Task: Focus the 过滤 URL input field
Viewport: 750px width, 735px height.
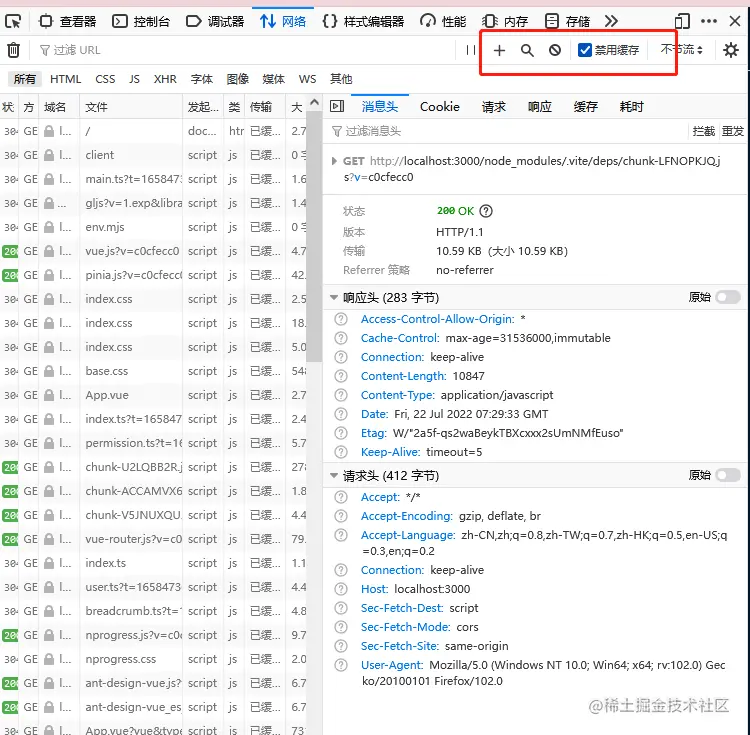Action: [244, 50]
